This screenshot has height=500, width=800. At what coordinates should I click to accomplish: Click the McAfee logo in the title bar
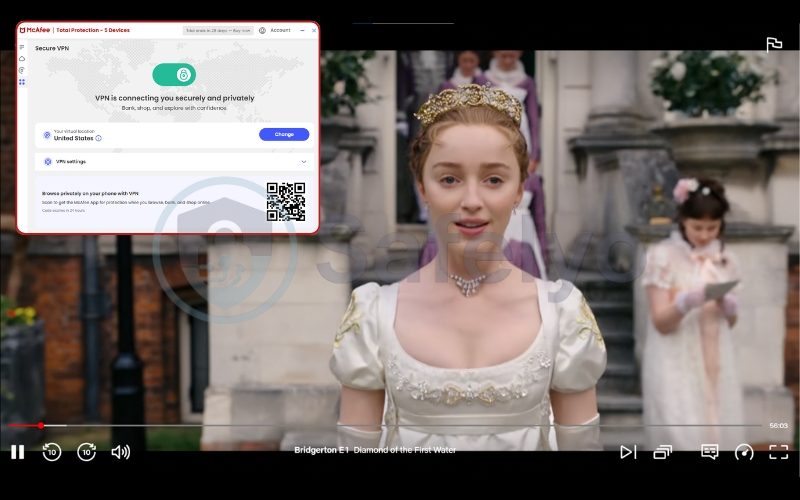35,30
